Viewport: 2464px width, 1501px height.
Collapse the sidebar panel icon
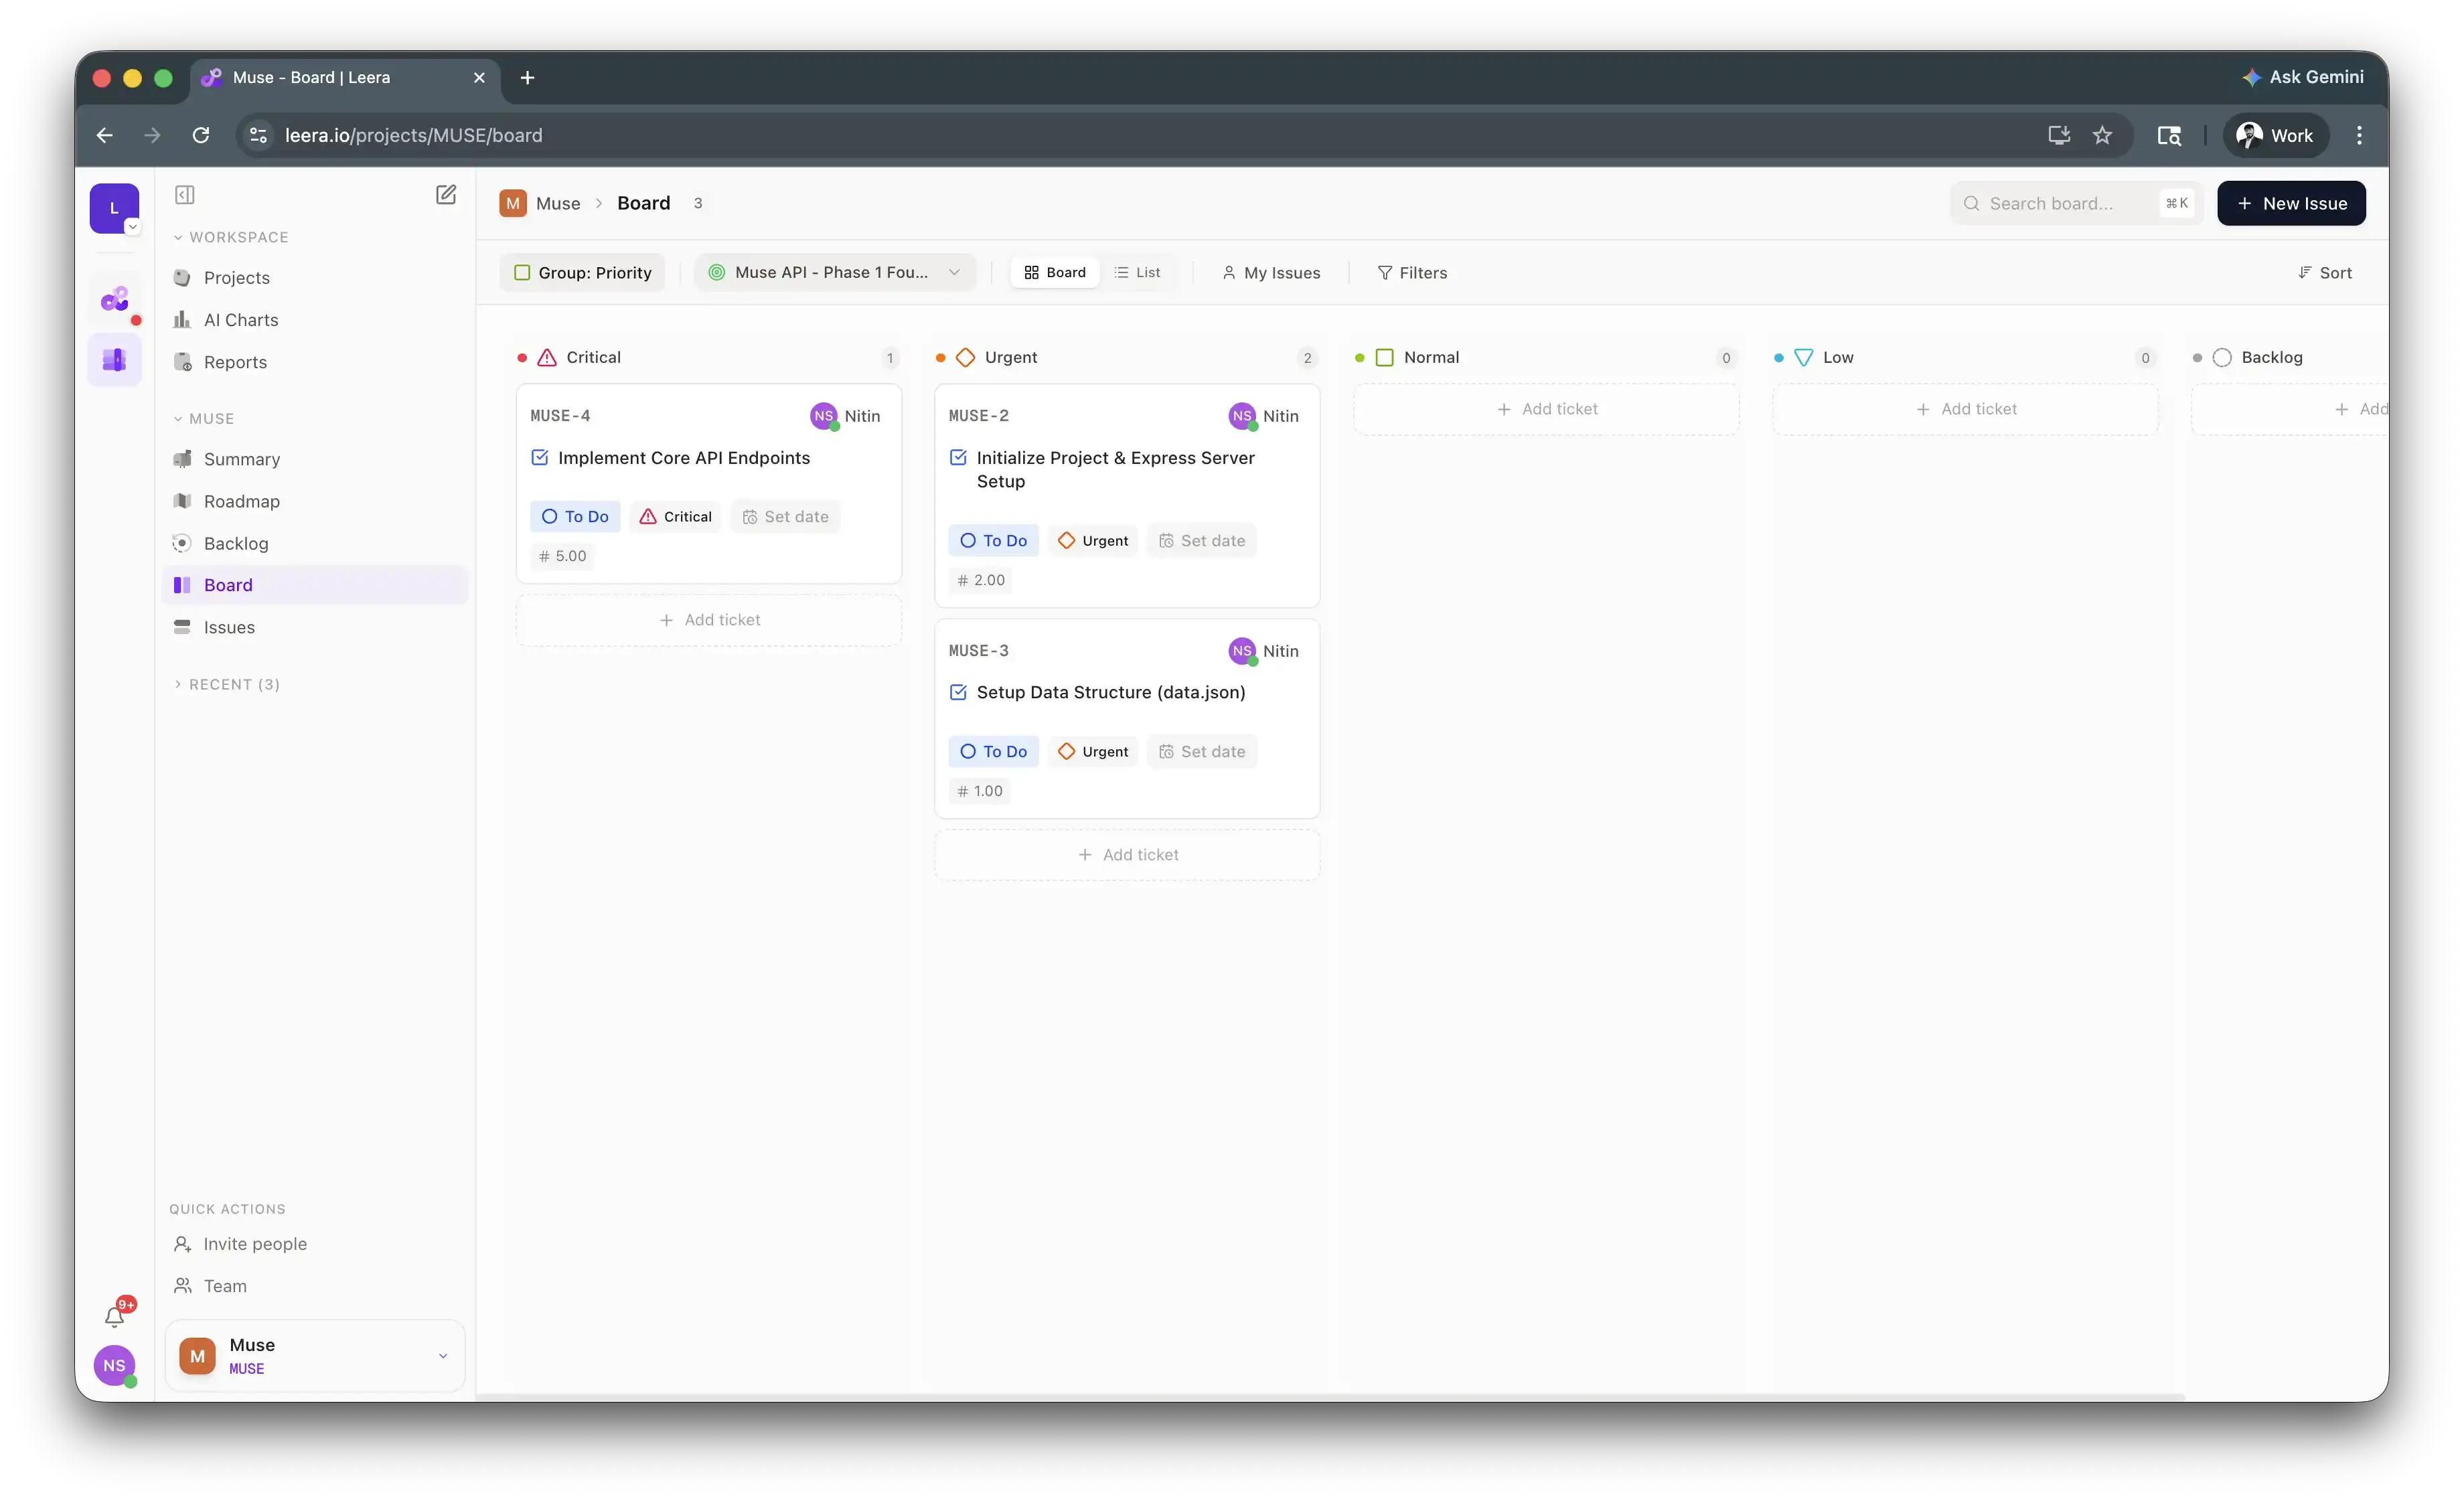point(185,194)
